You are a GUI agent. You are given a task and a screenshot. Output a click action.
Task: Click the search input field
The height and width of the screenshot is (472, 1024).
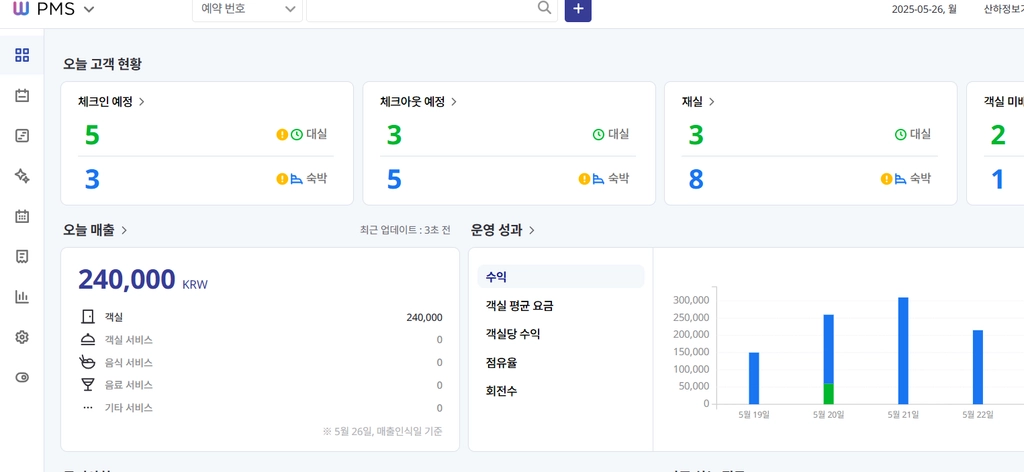click(421, 9)
